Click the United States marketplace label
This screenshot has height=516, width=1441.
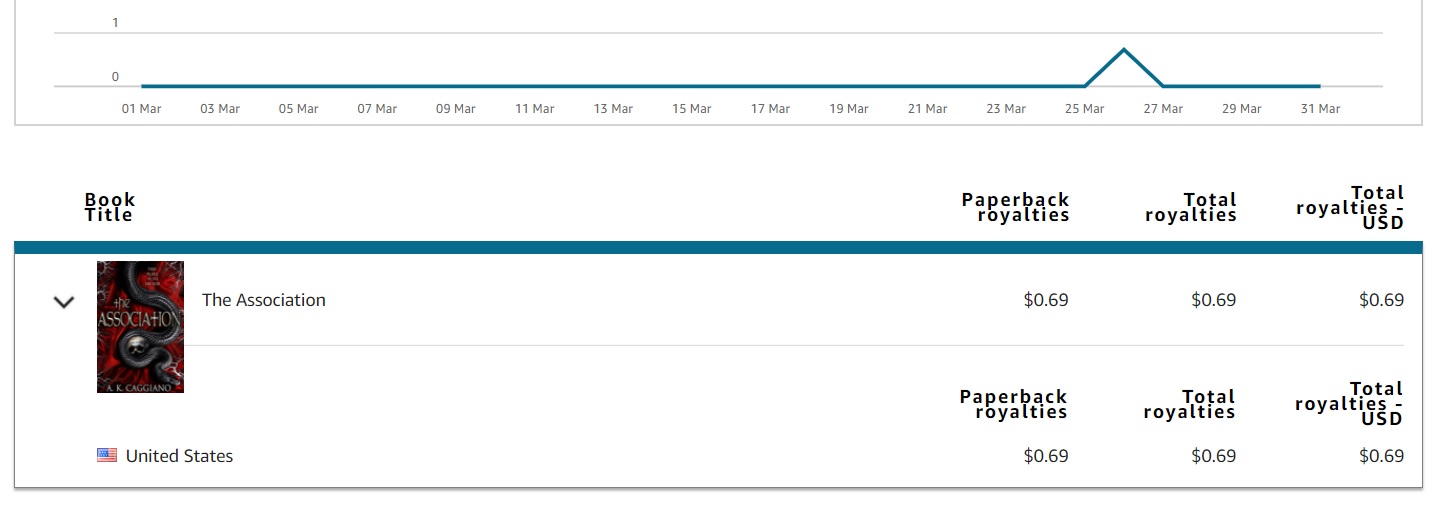point(179,456)
